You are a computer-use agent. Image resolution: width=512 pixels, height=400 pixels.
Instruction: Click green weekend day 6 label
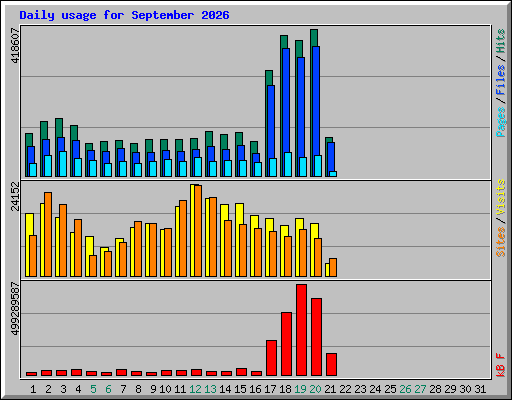(108, 389)
